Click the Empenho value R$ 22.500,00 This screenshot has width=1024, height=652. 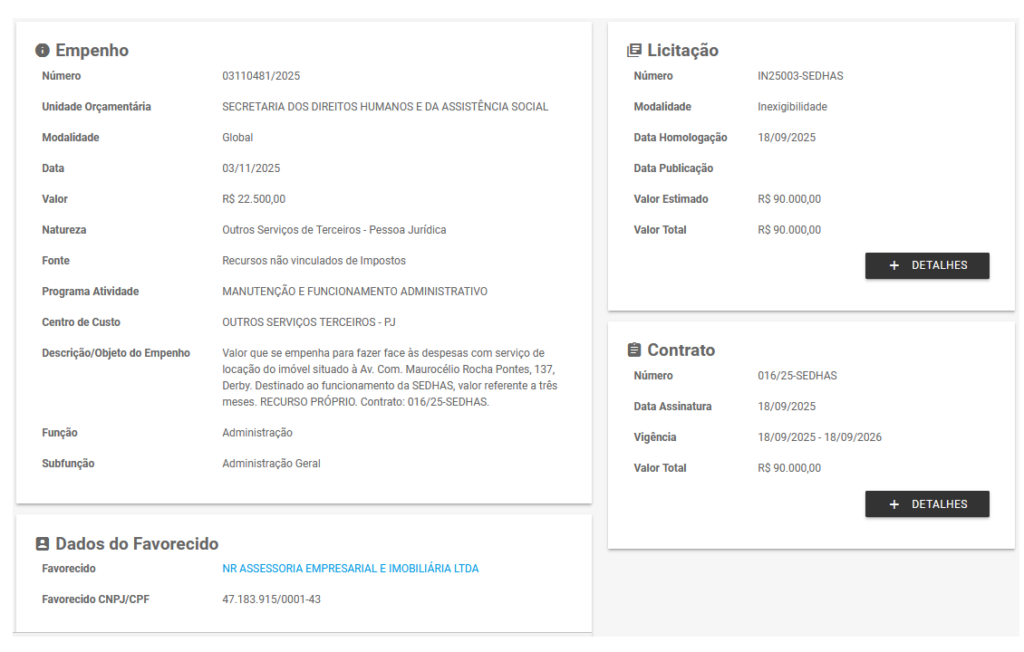click(253, 199)
